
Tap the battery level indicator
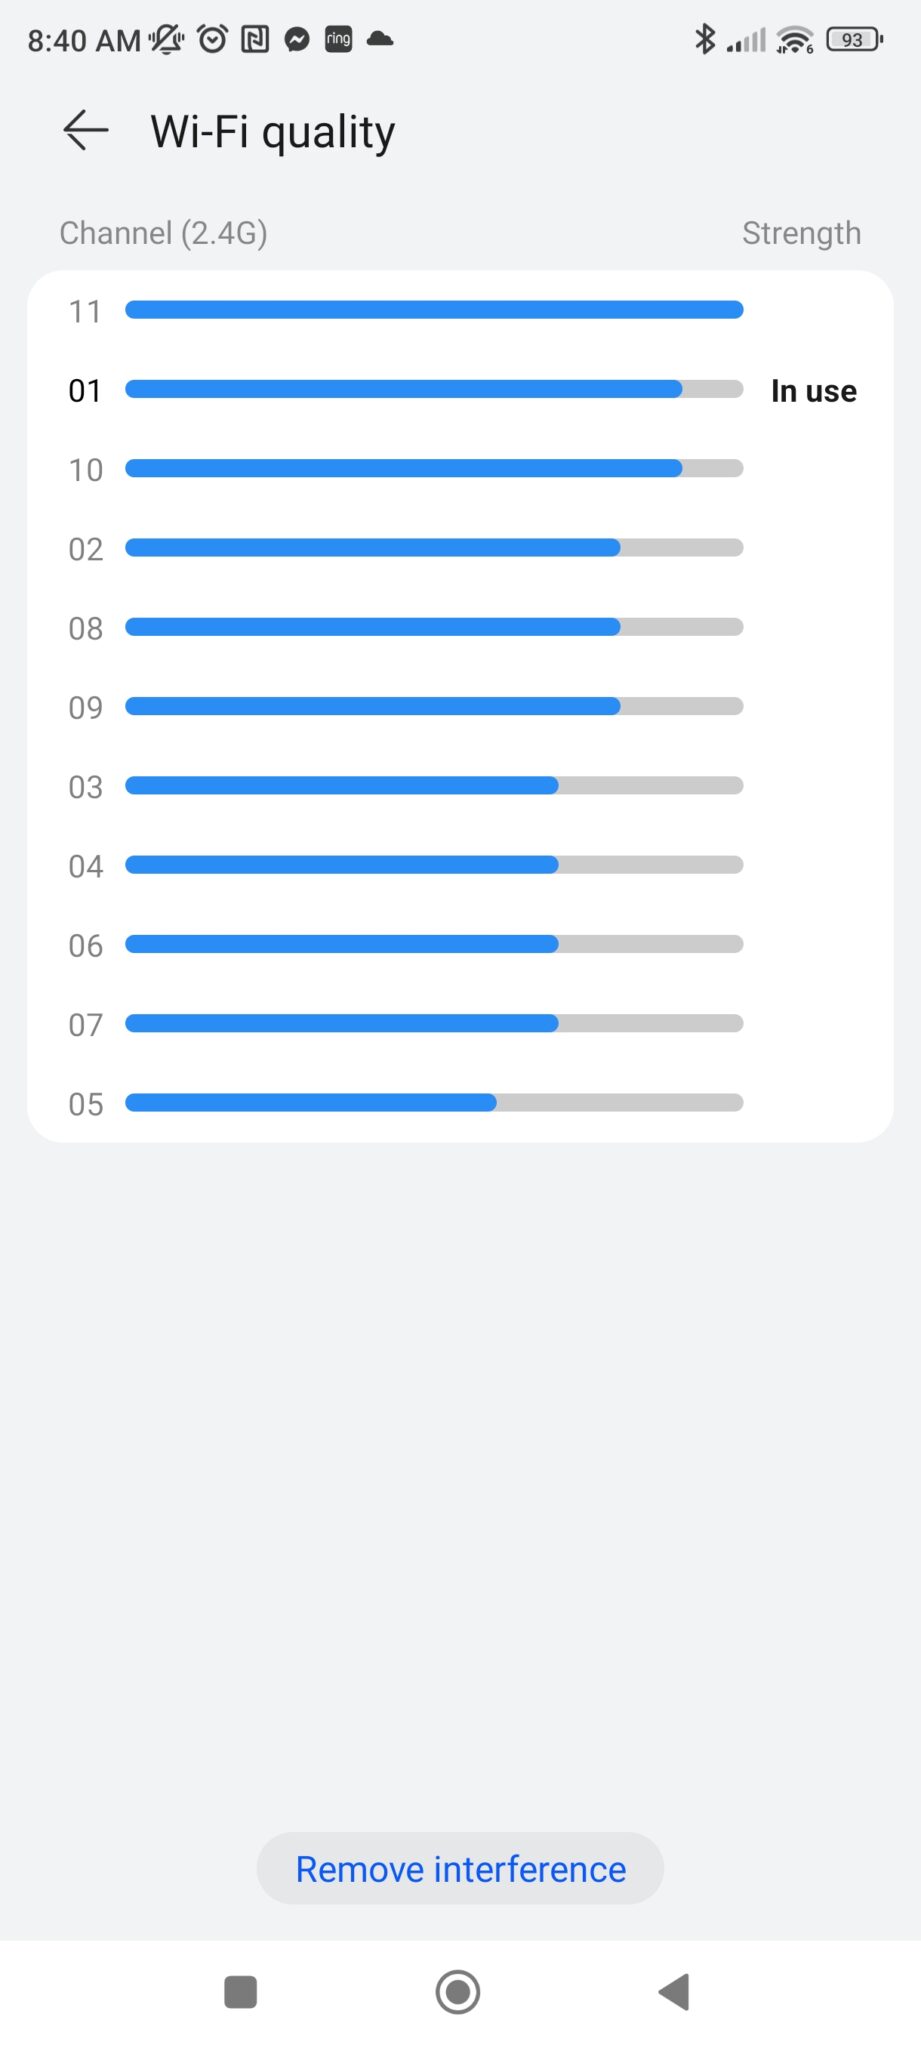tap(854, 39)
